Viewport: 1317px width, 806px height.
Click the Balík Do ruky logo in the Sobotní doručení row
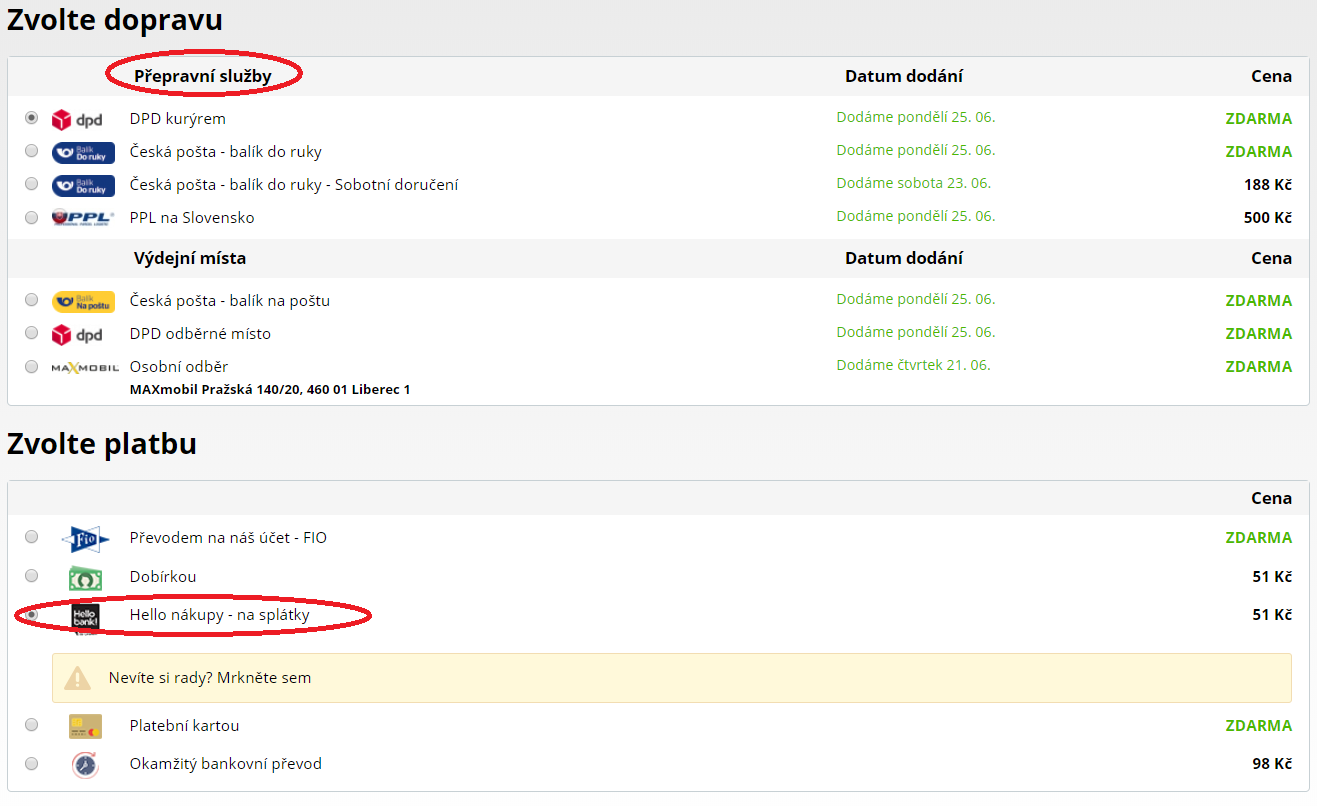83,185
